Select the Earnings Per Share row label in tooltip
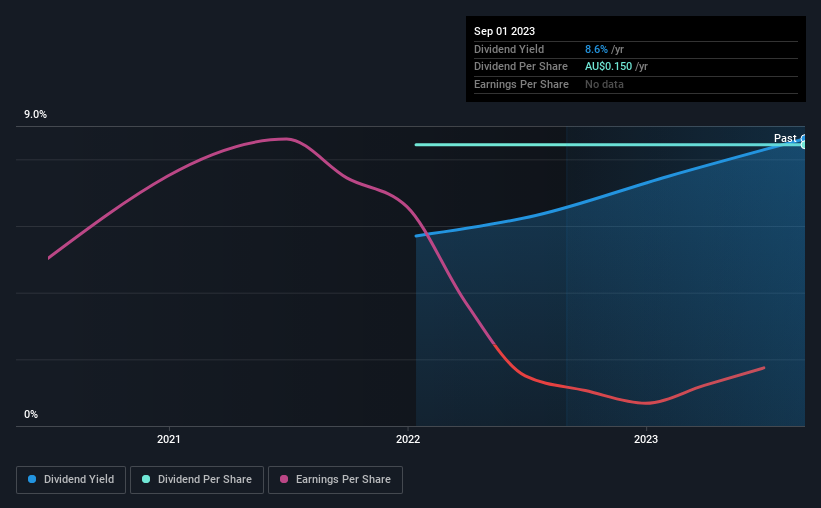 [521, 84]
